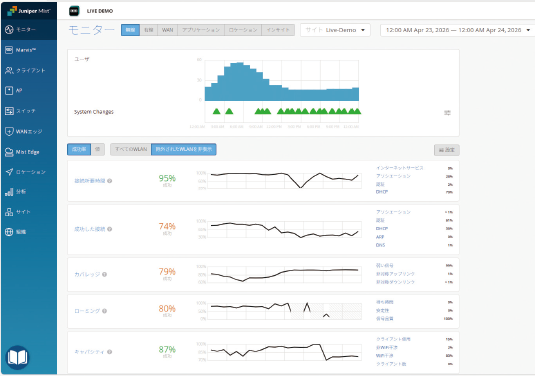Open スイッチ in the sidebar

[29, 111]
